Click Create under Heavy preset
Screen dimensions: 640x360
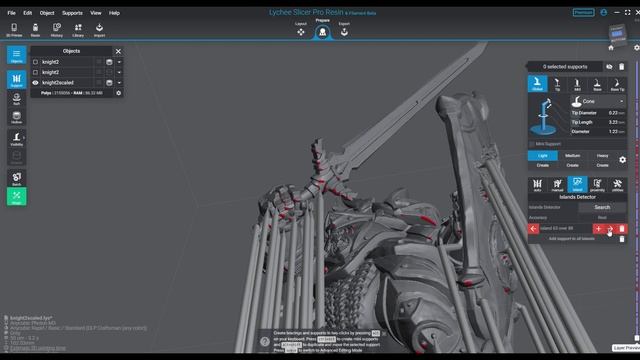tap(602, 165)
